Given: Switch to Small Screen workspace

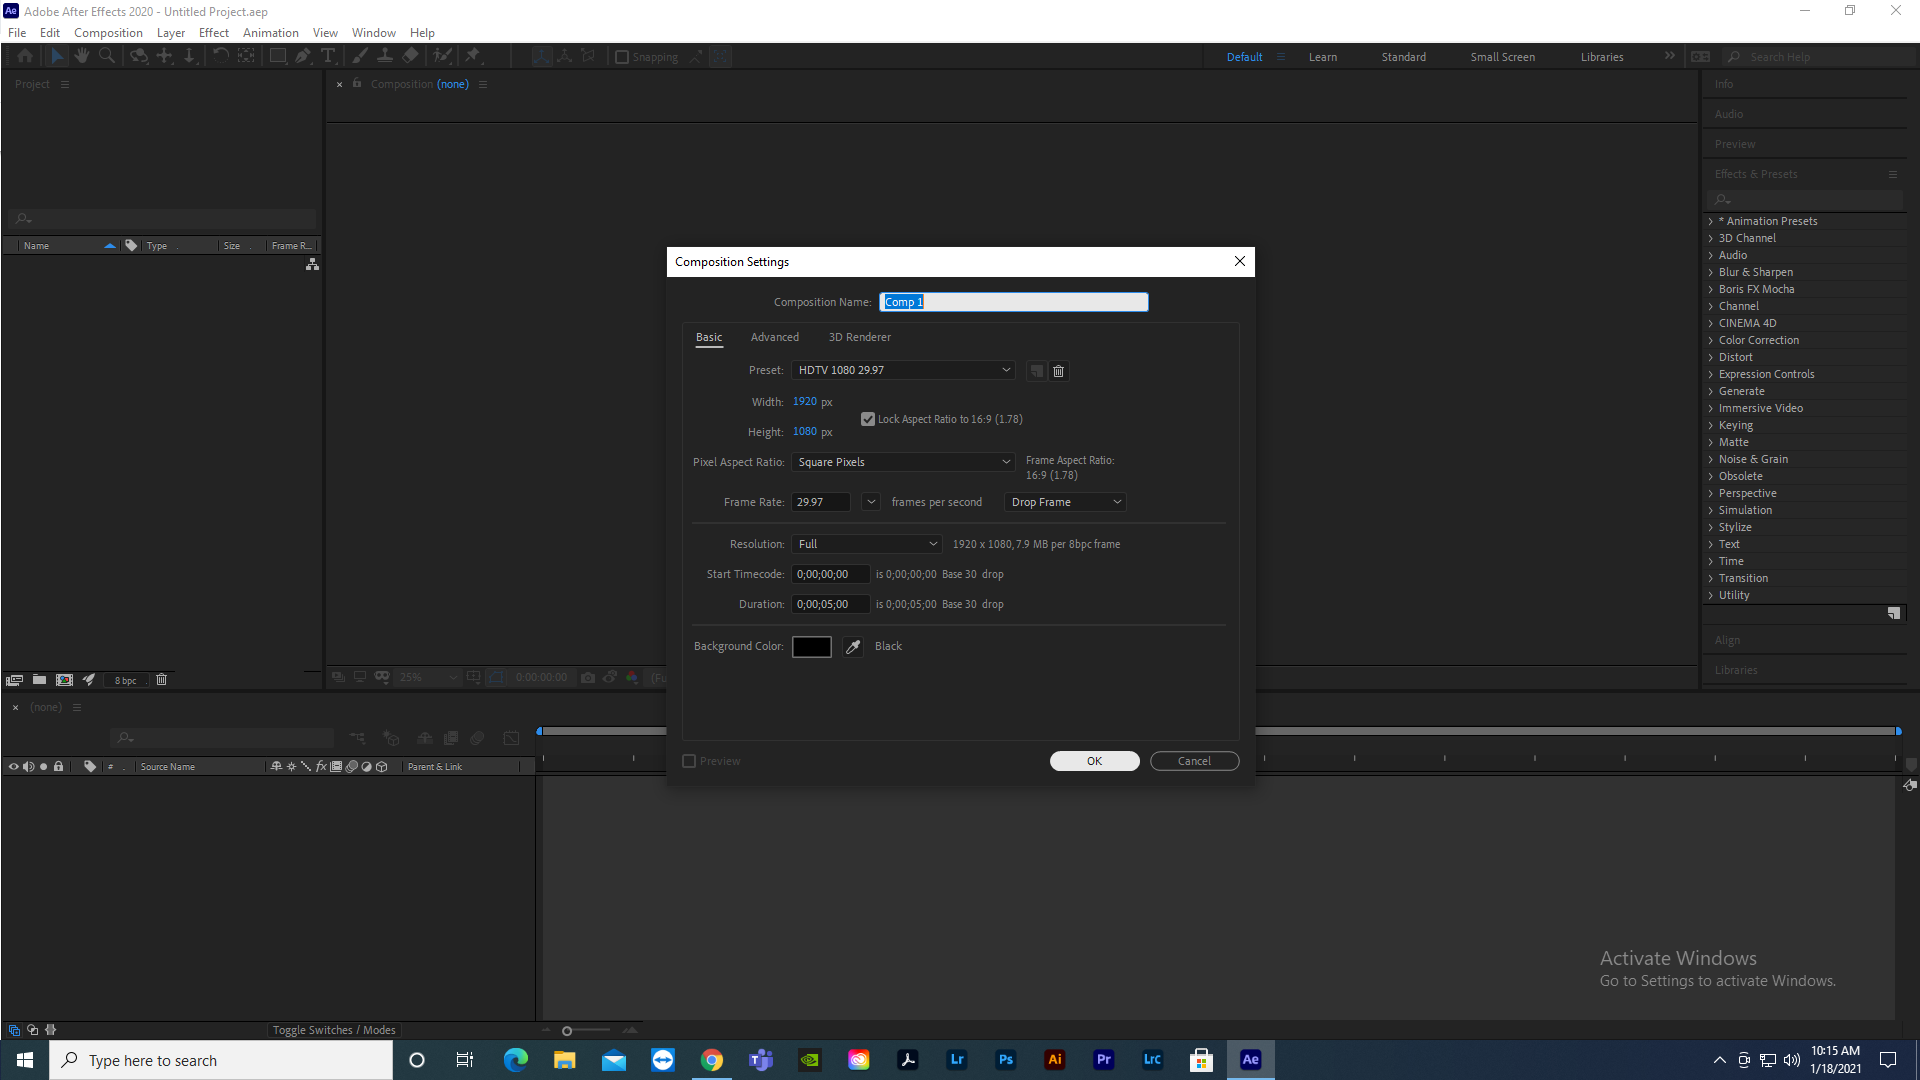Looking at the screenshot, I should (1502, 57).
